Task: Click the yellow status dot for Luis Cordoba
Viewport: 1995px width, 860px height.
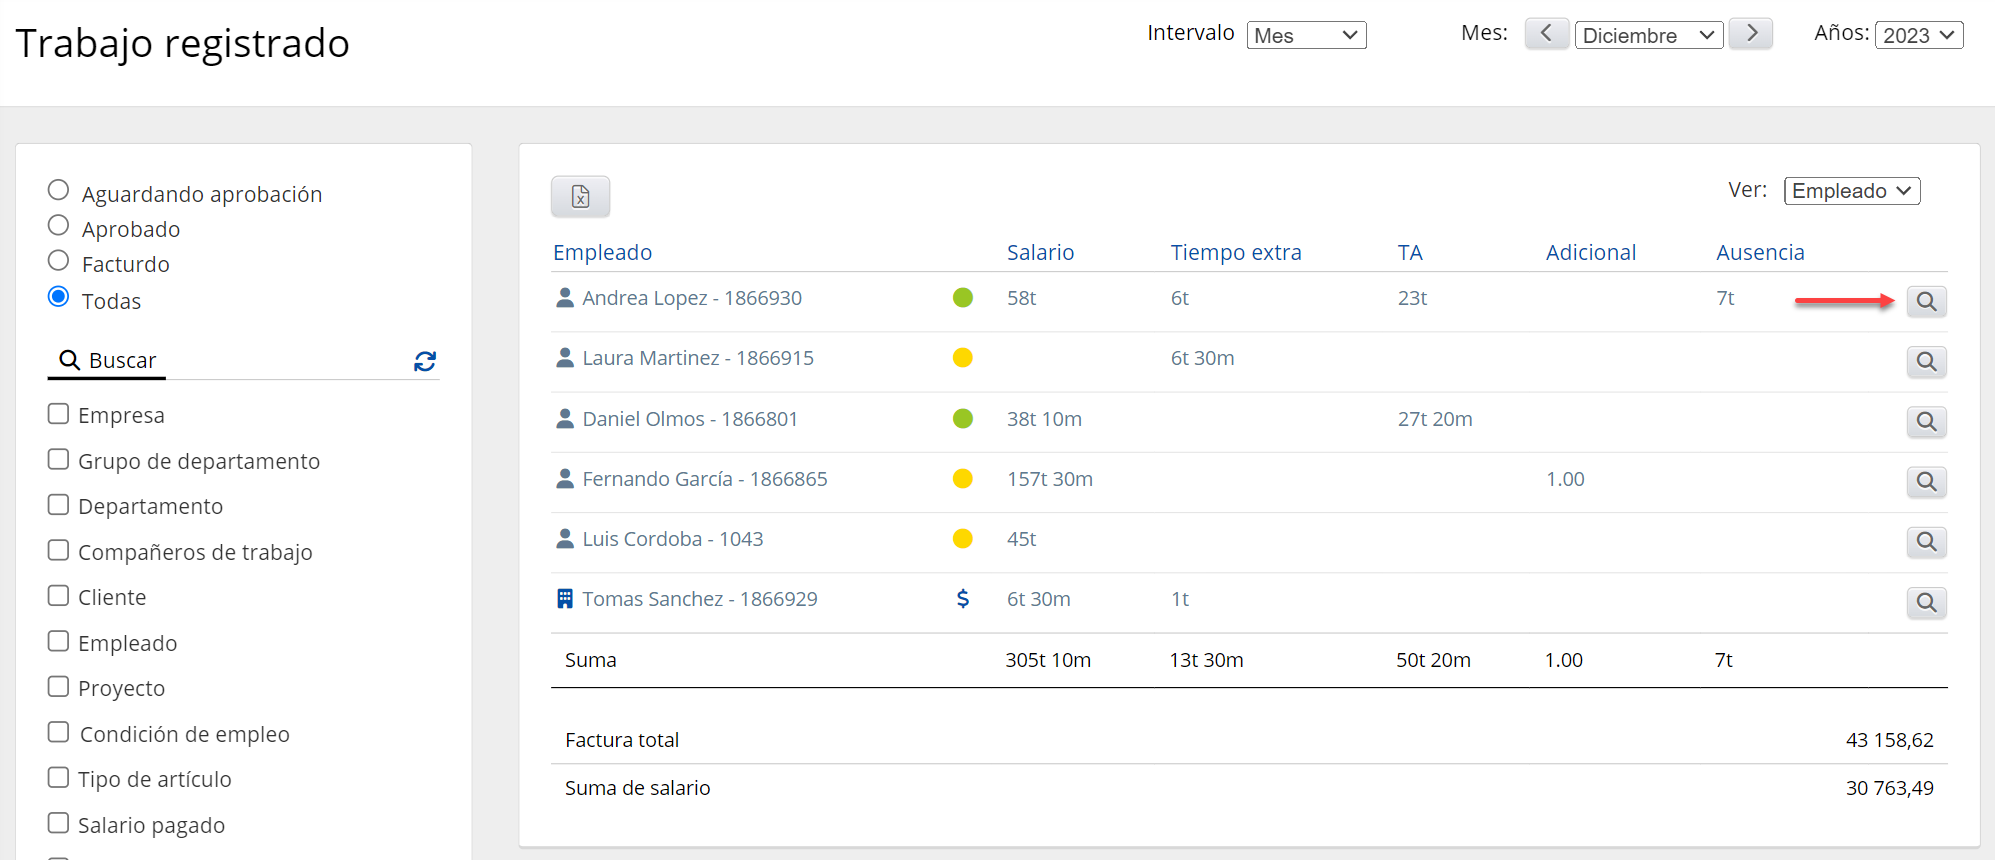Action: tap(962, 539)
